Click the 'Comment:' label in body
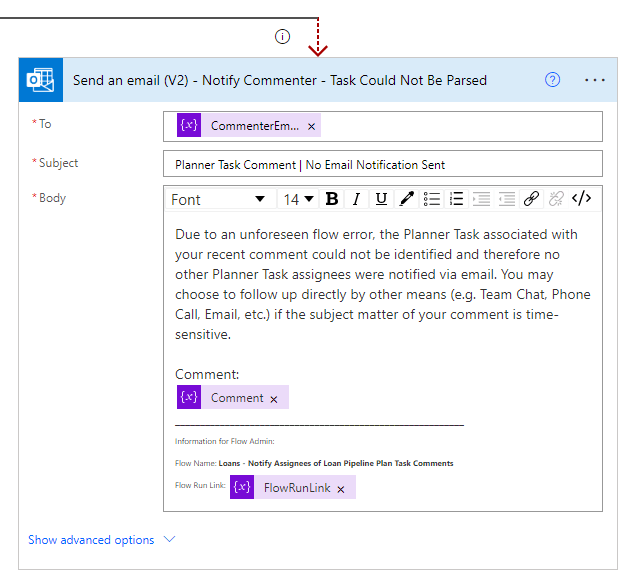This screenshot has width=627, height=578. pos(207,374)
